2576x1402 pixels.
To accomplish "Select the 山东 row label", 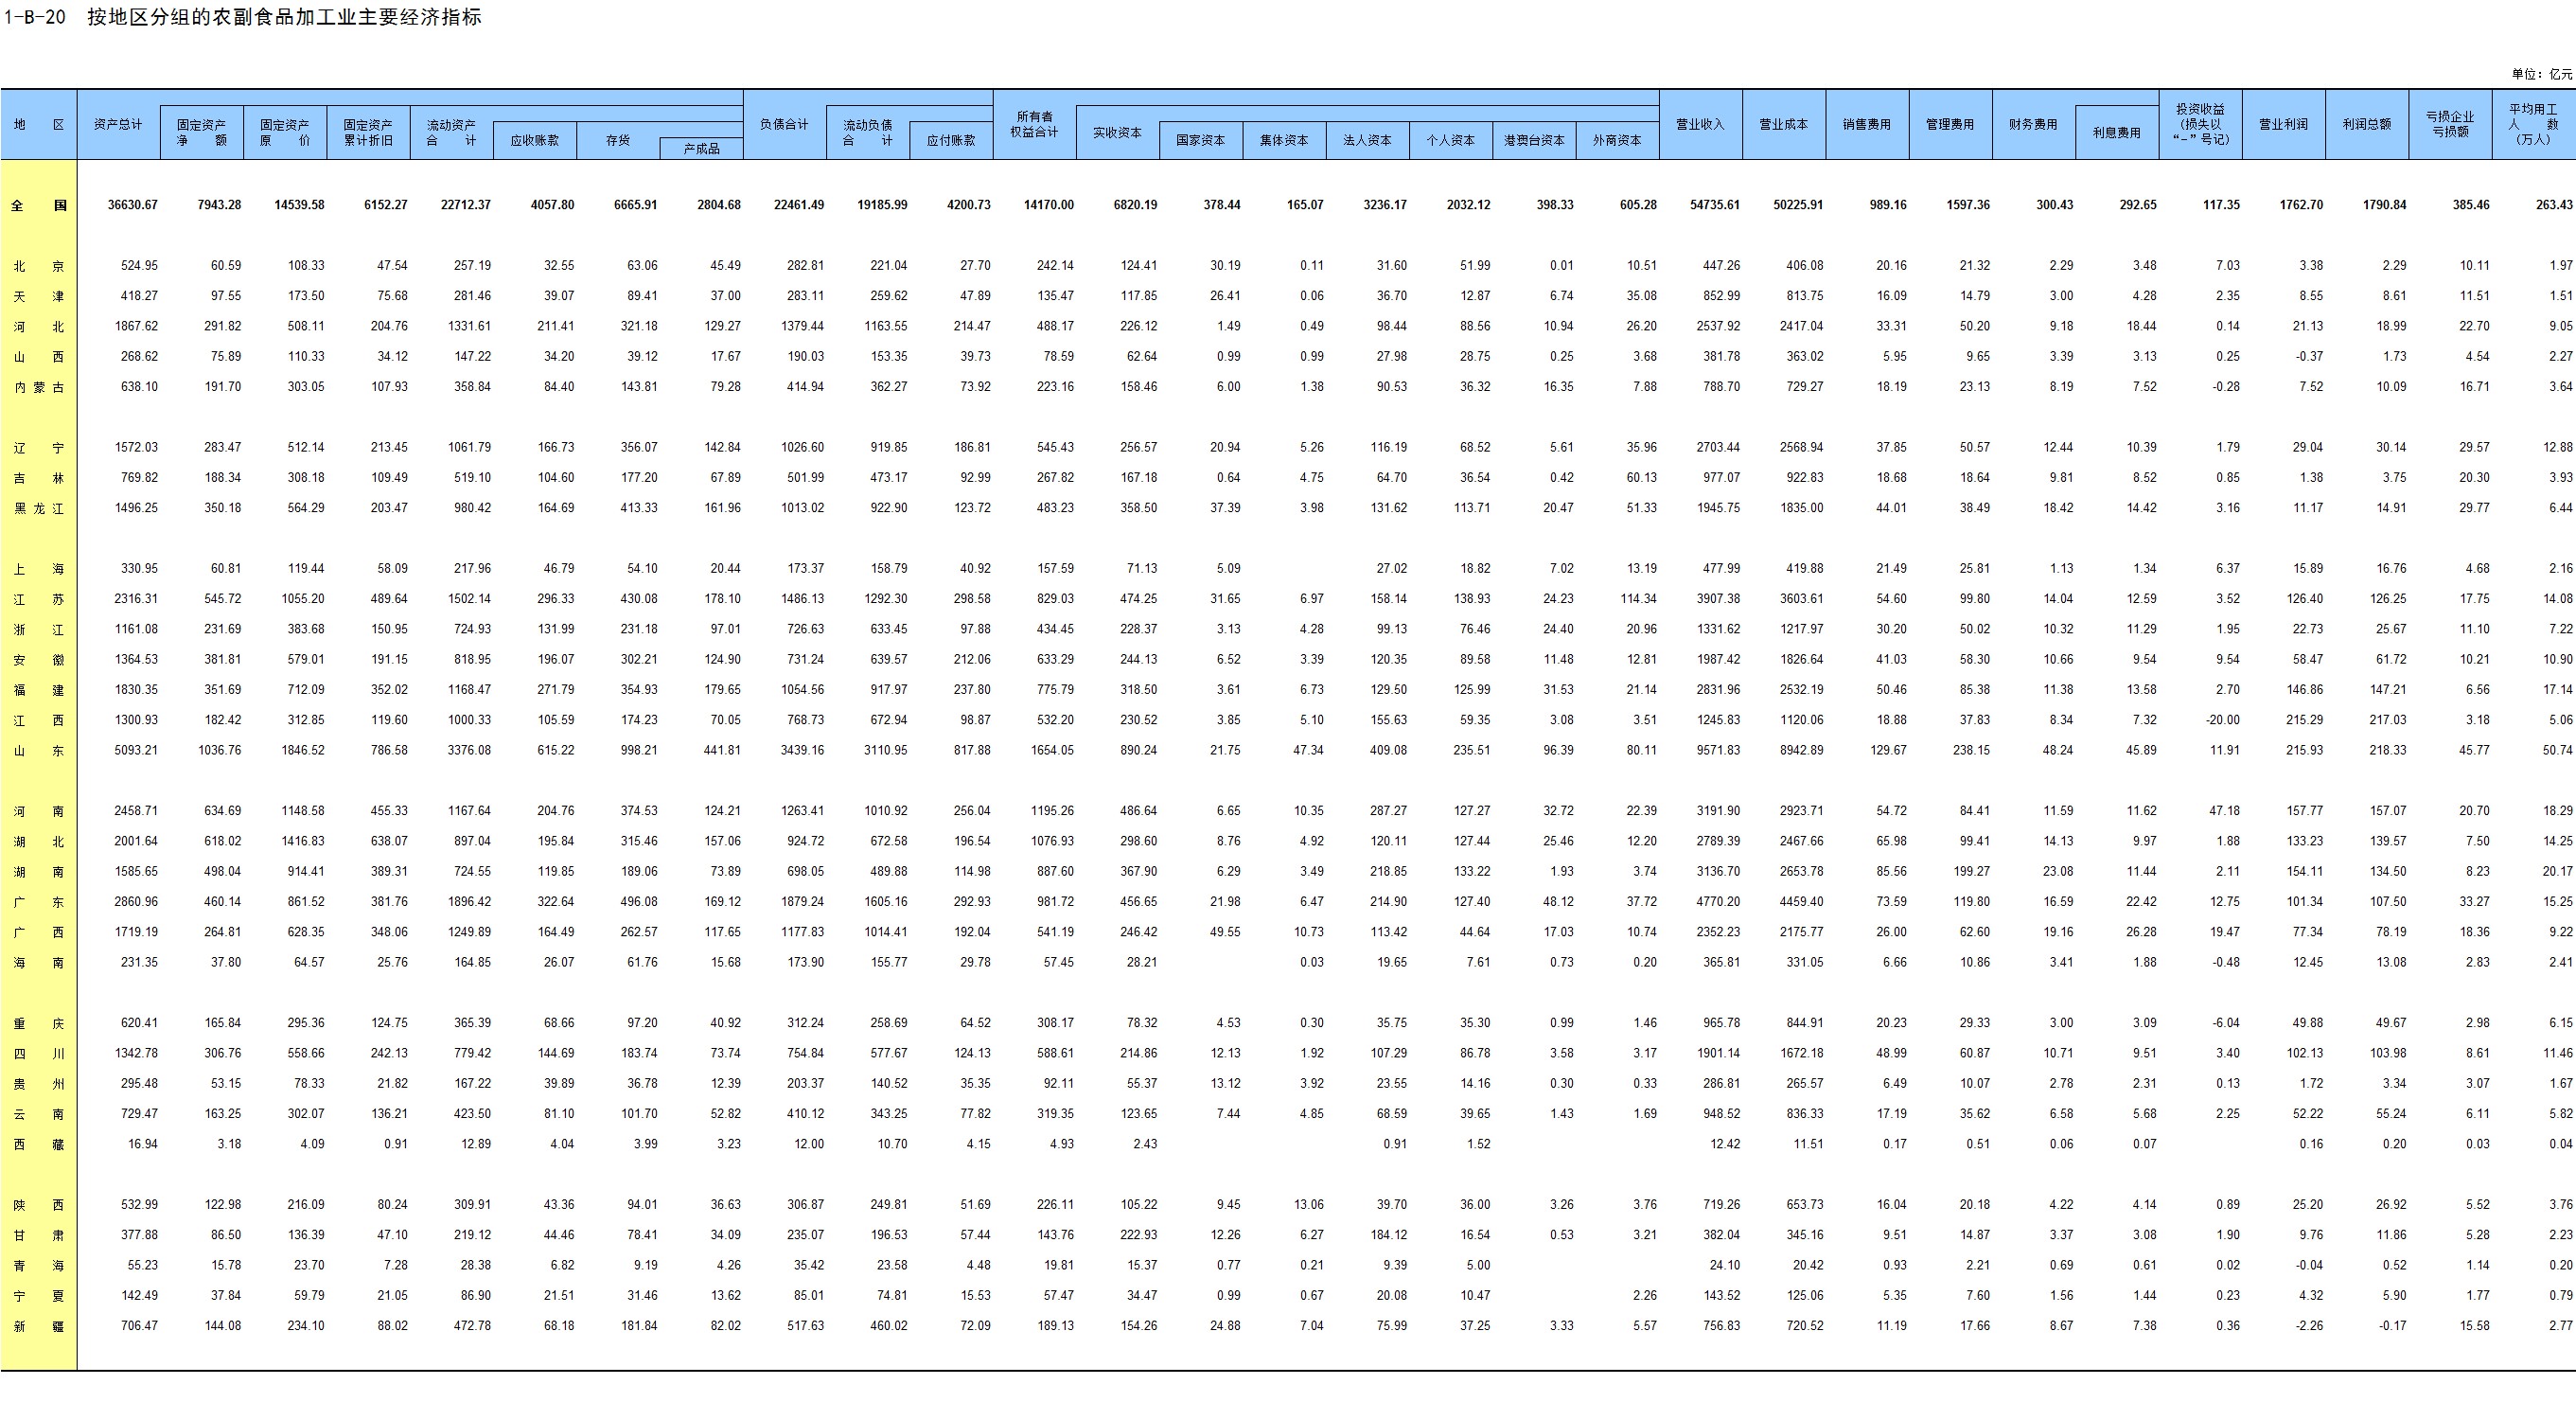I will click(39, 750).
